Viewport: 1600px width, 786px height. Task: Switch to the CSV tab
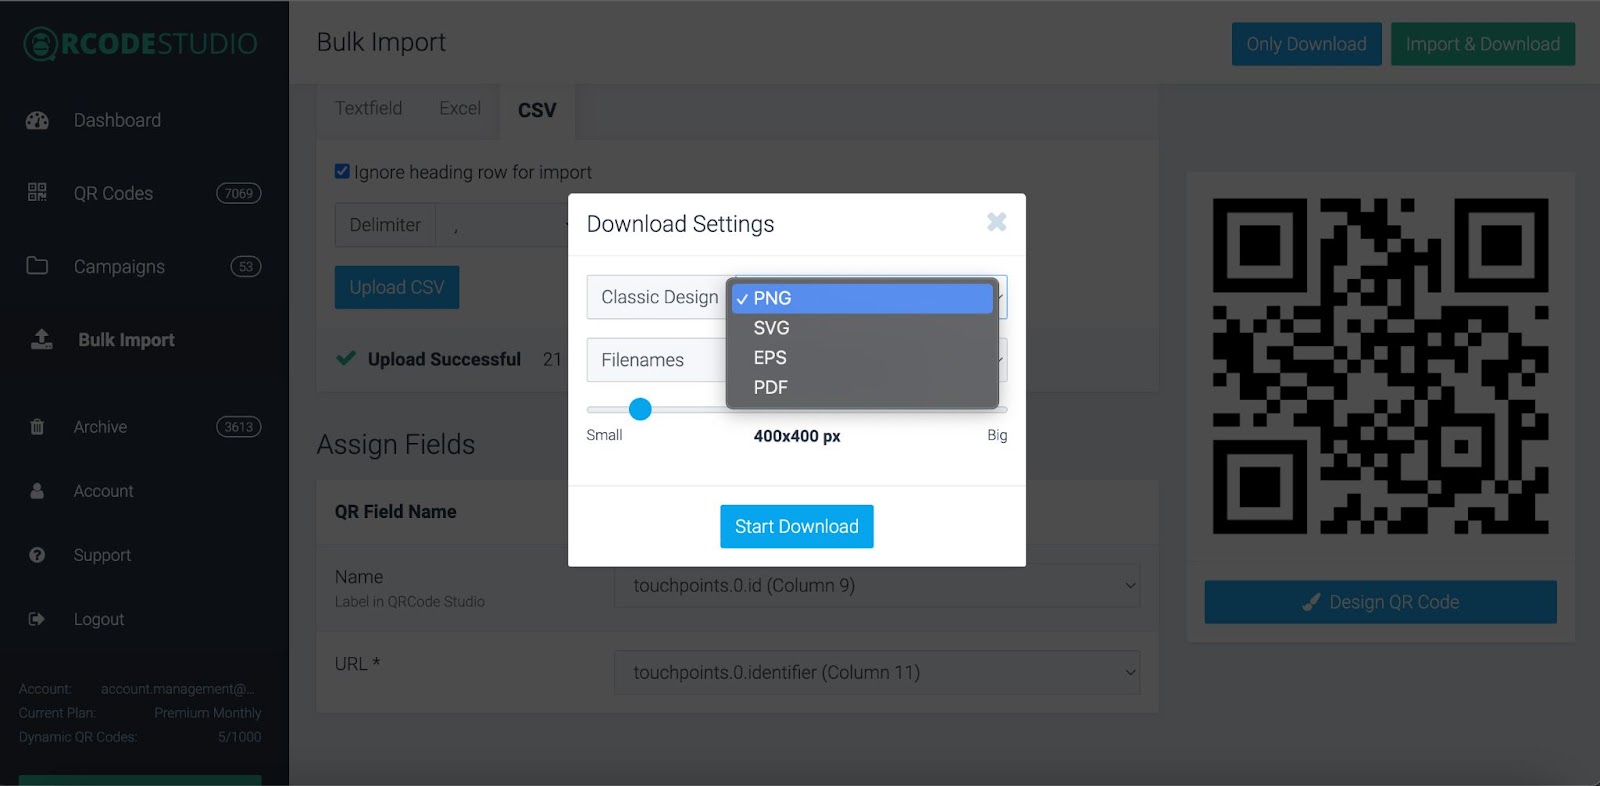click(x=537, y=110)
